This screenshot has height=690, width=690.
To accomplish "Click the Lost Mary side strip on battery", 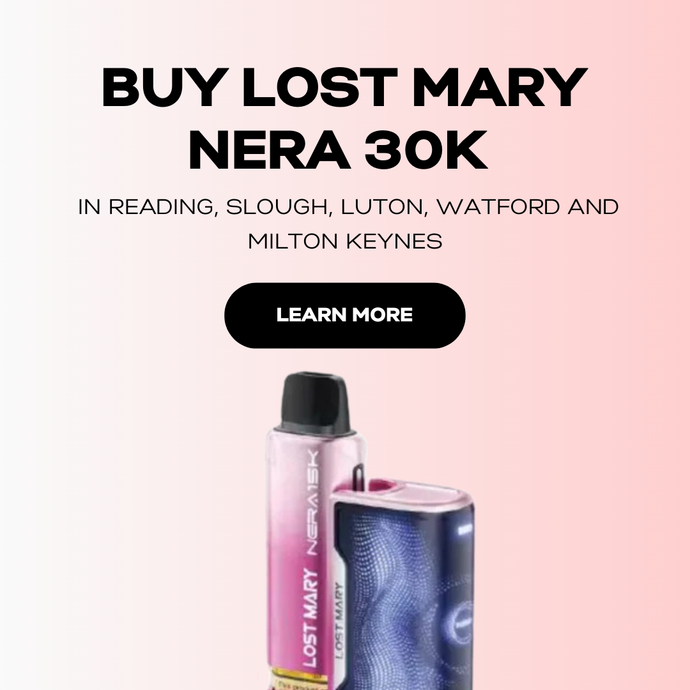I will 338,620.
